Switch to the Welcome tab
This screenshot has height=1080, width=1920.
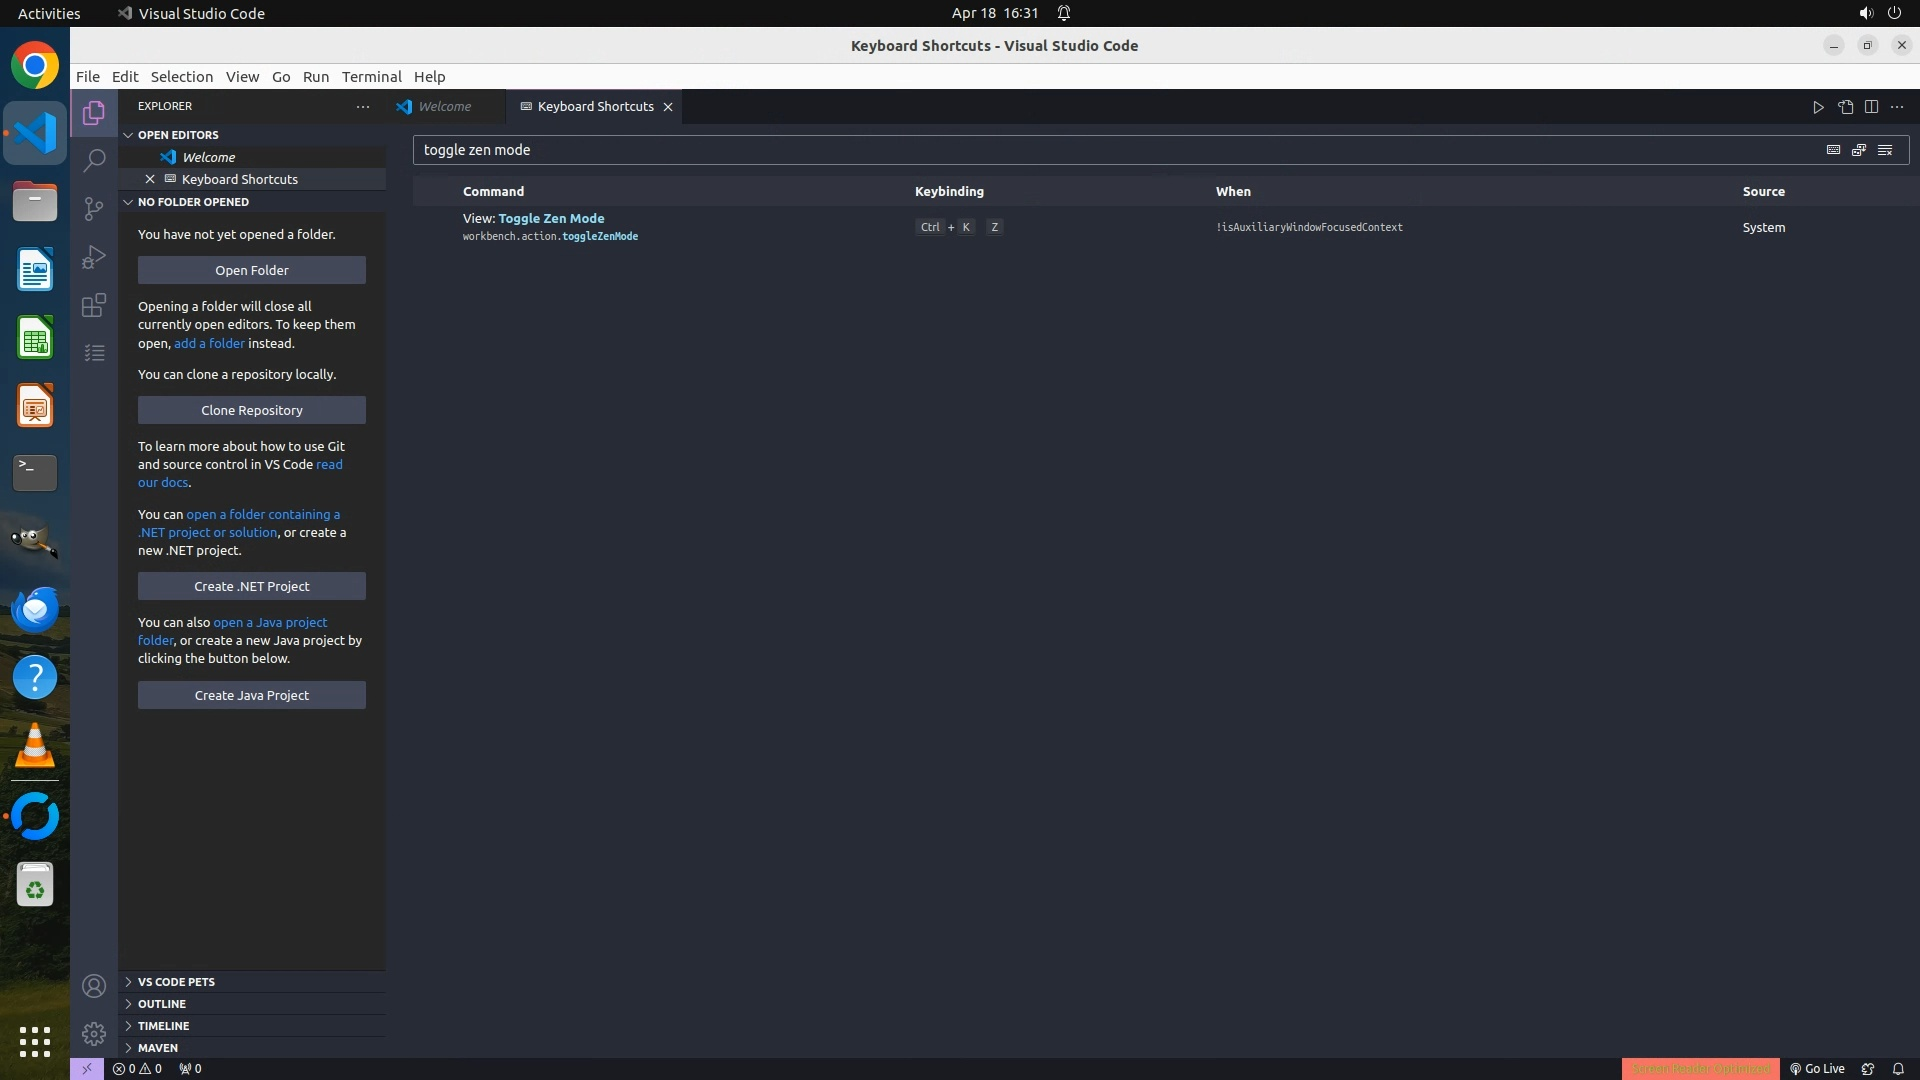click(444, 107)
